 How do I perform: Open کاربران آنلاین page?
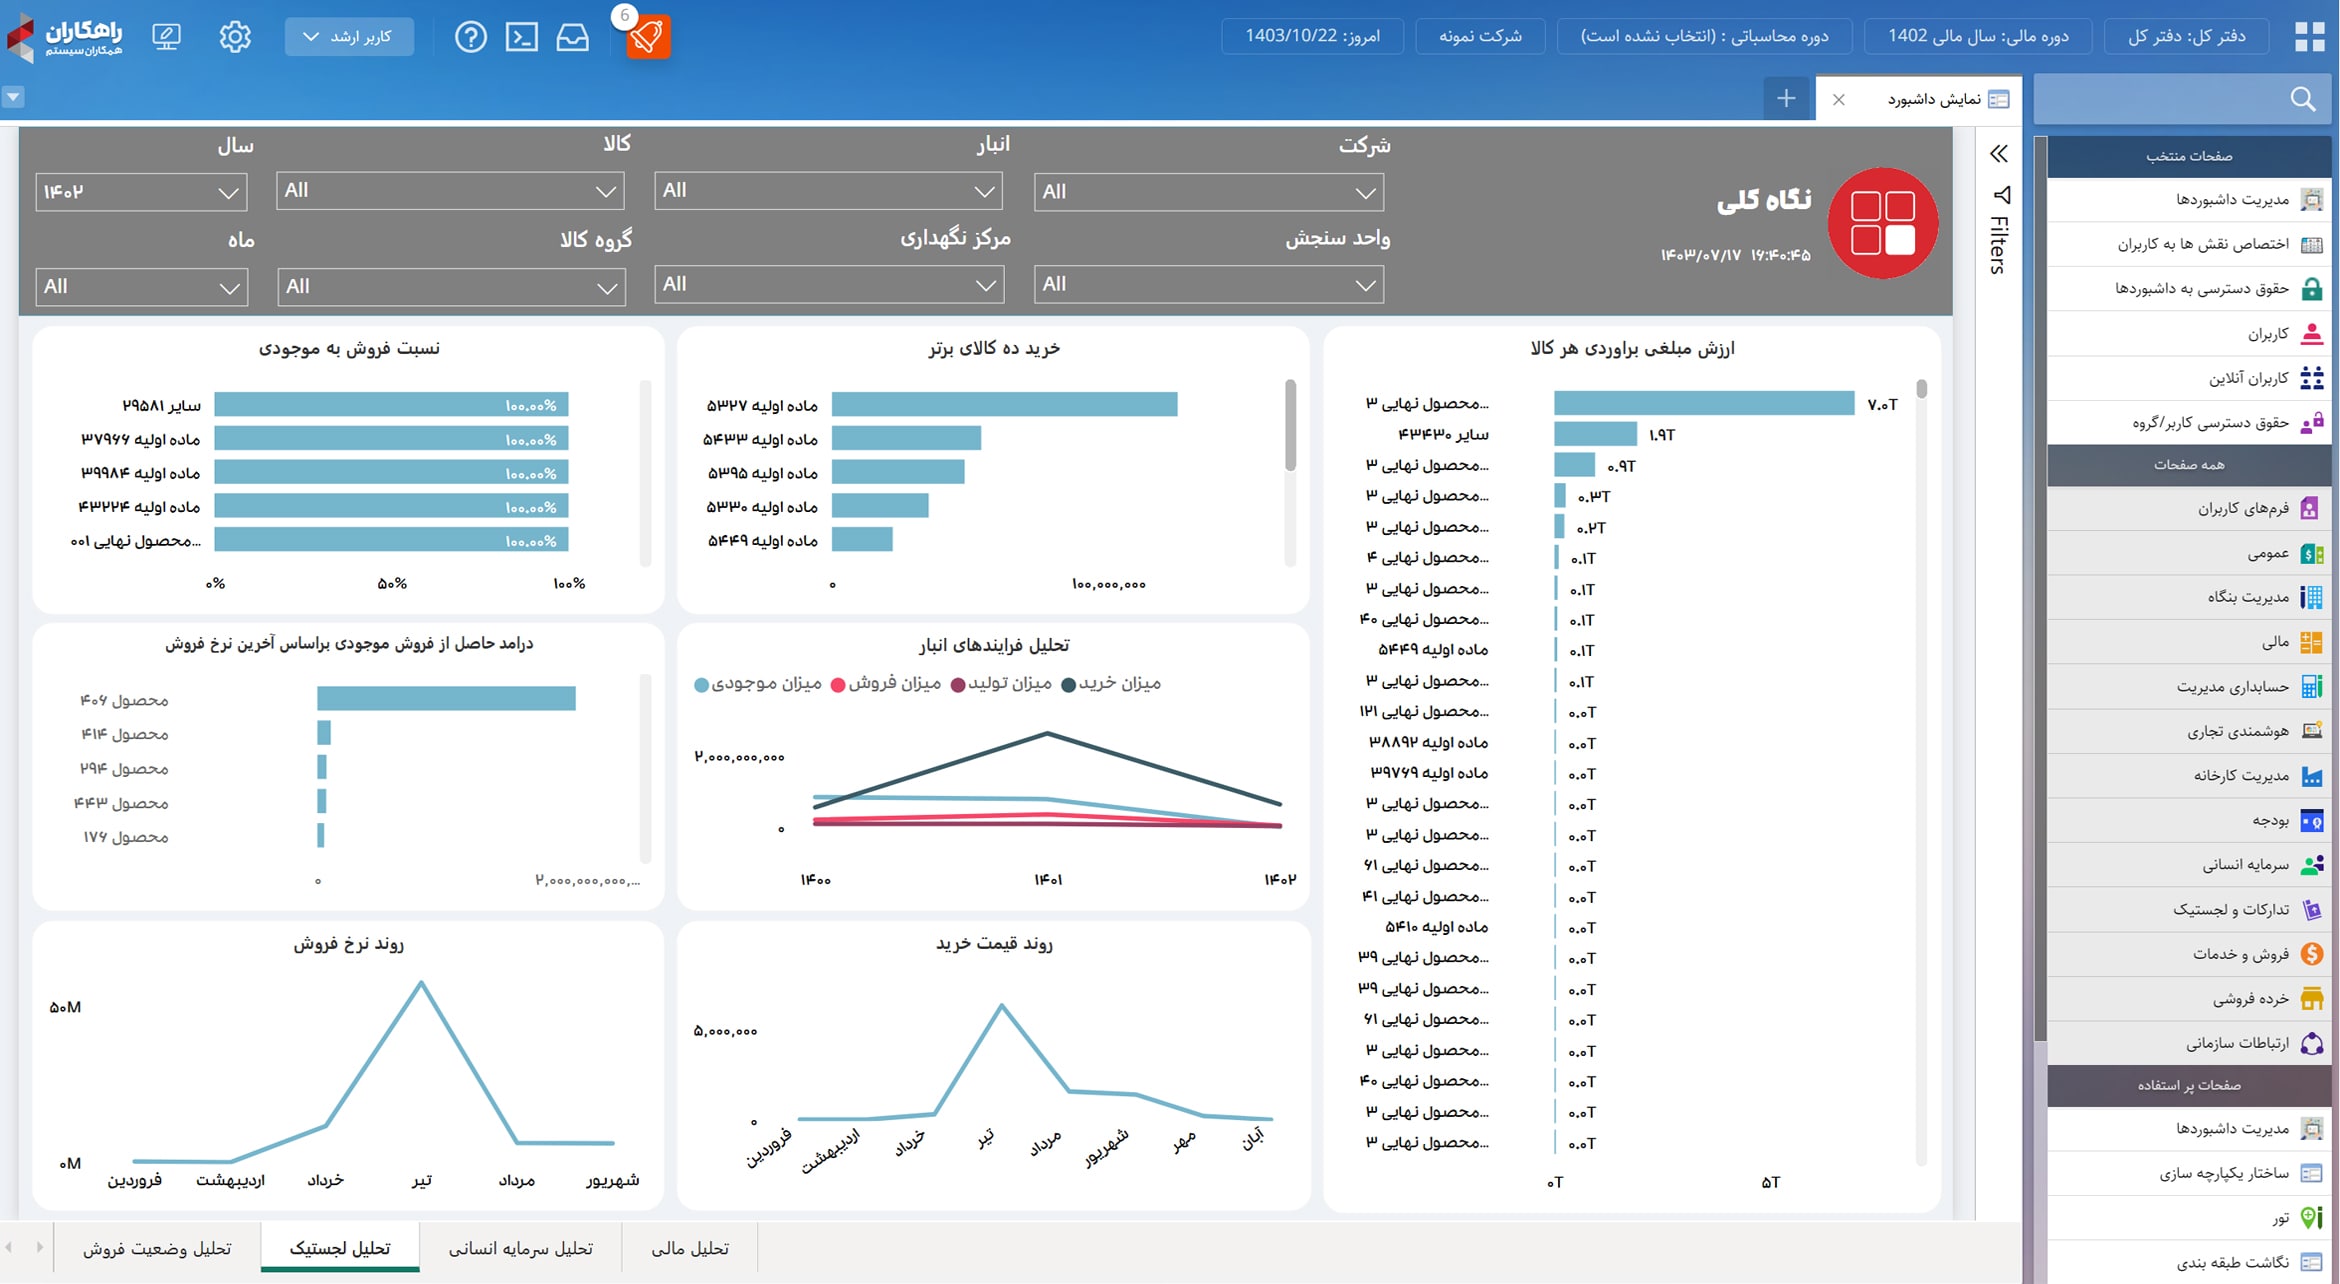click(x=2188, y=378)
